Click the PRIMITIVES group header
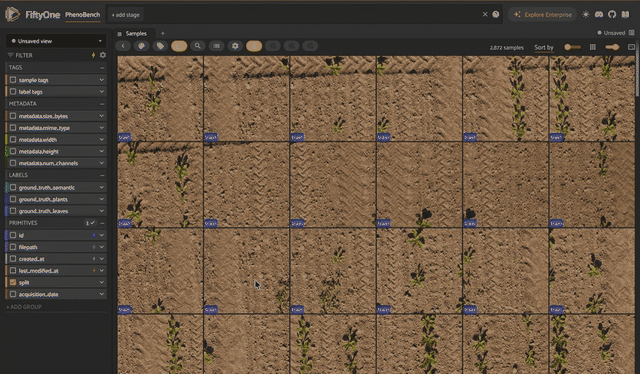 click(56, 223)
